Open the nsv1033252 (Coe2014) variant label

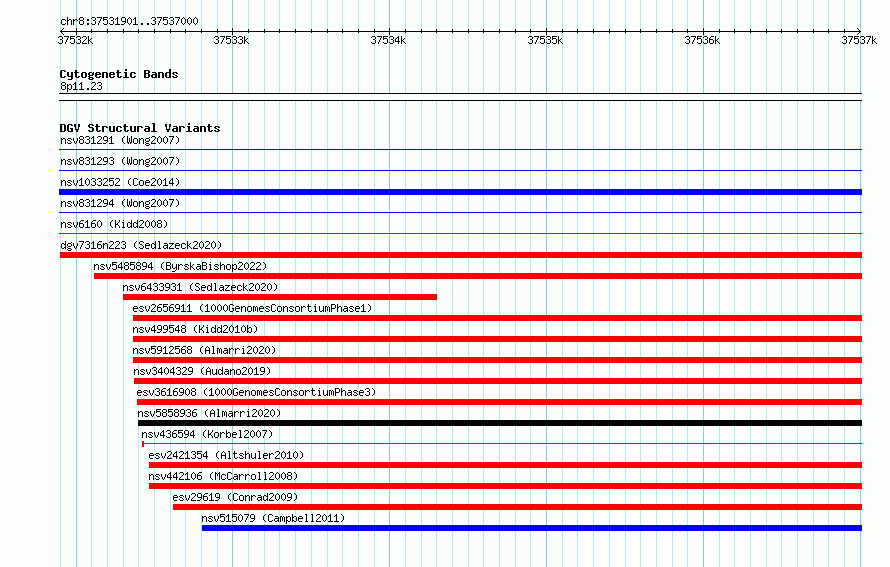120,182
